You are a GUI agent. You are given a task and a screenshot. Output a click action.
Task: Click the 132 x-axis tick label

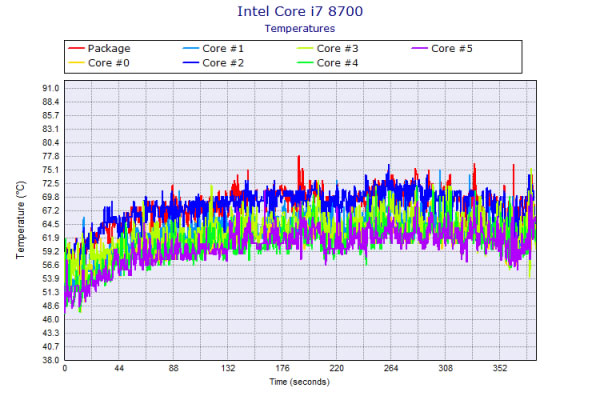point(228,368)
